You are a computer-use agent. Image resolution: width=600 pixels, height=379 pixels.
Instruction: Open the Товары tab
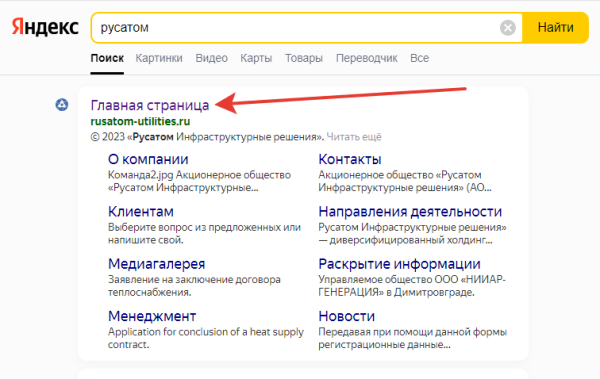pos(304,58)
